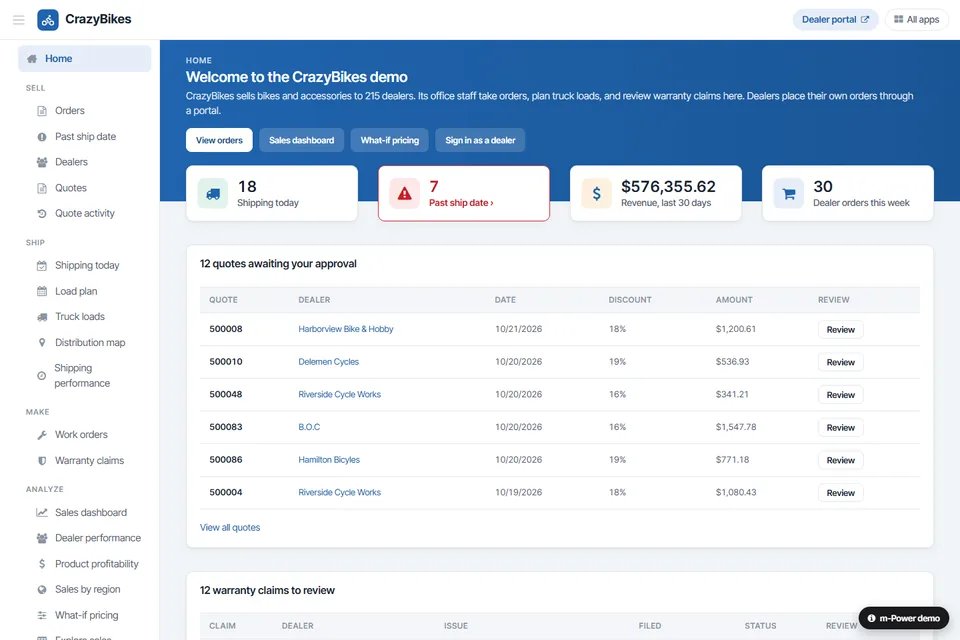The height and width of the screenshot is (640, 960).
Task: Click the green truck icon on Shipping today card
Action: click(213, 194)
